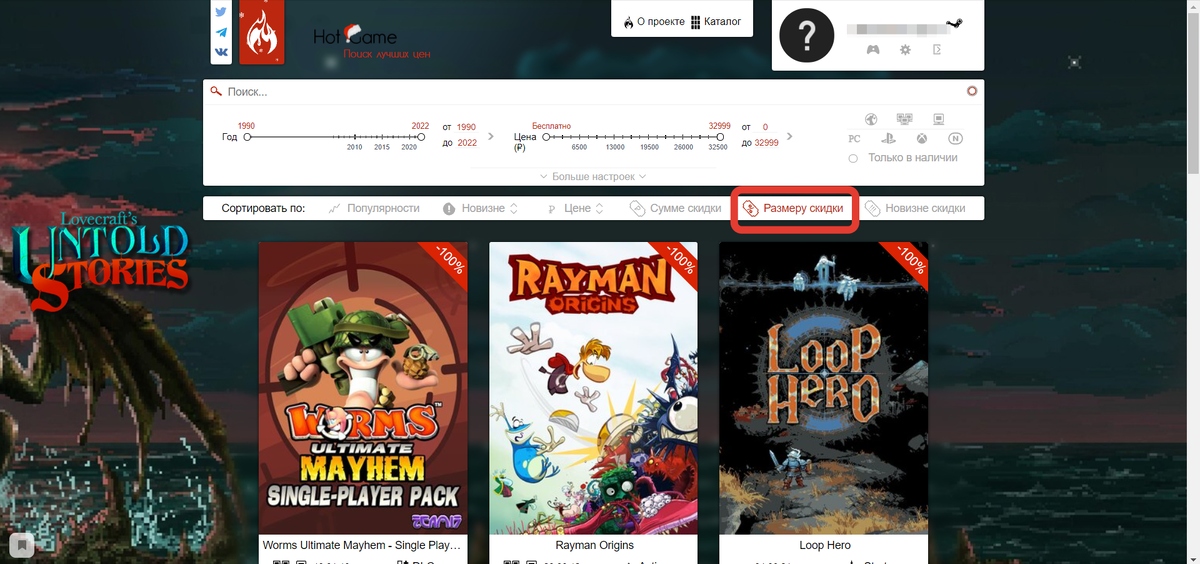Click the bookmark icon at bottom left
Image resolution: width=1200 pixels, height=564 pixels.
click(x=22, y=545)
